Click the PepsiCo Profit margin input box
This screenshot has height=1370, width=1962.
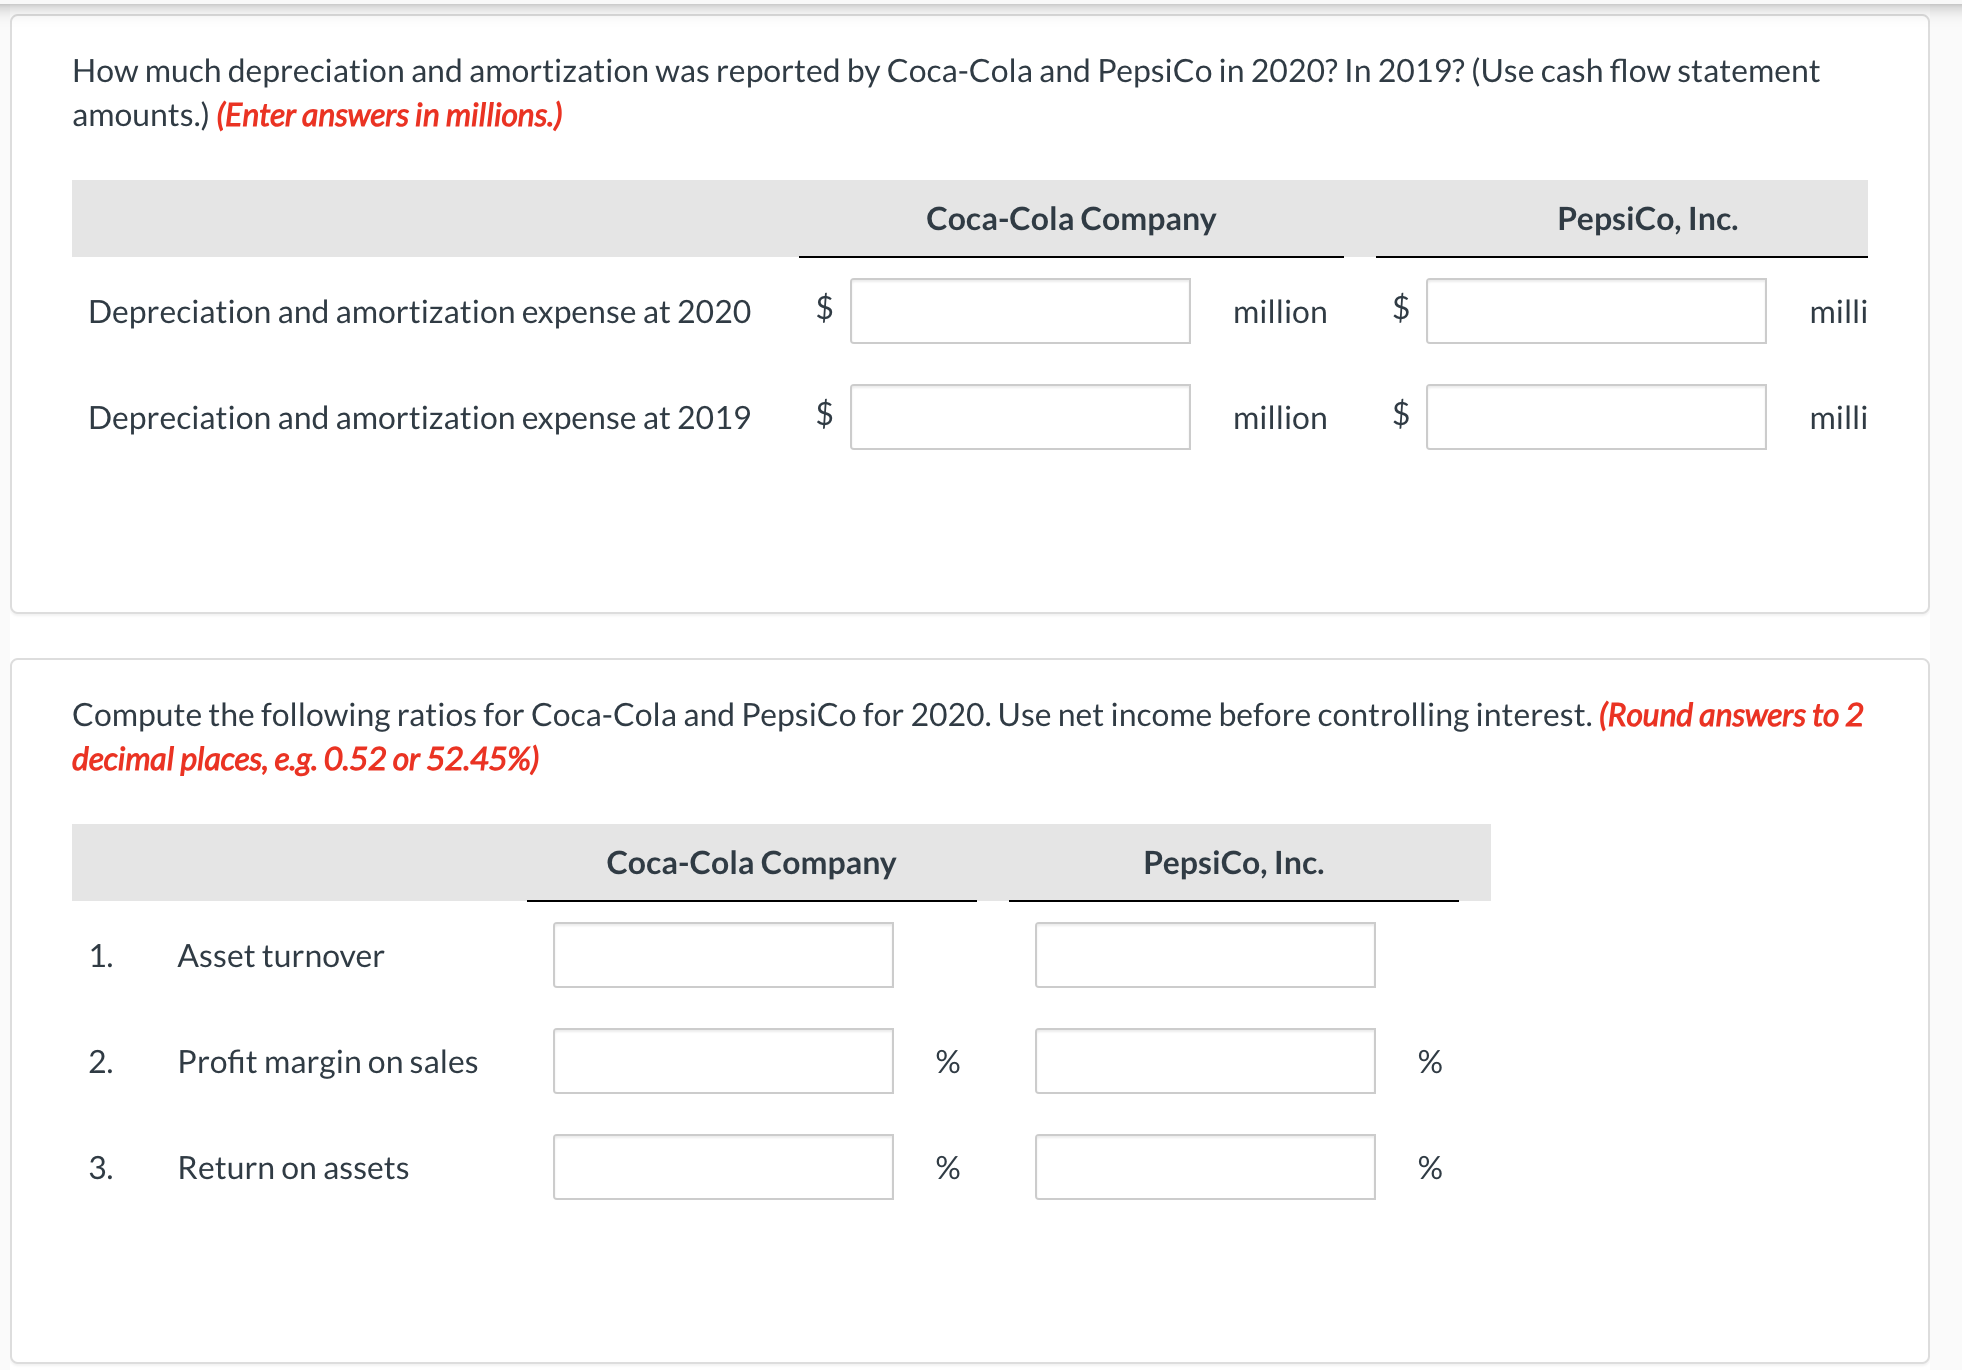pyautogui.click(x=1205, y=1061)
